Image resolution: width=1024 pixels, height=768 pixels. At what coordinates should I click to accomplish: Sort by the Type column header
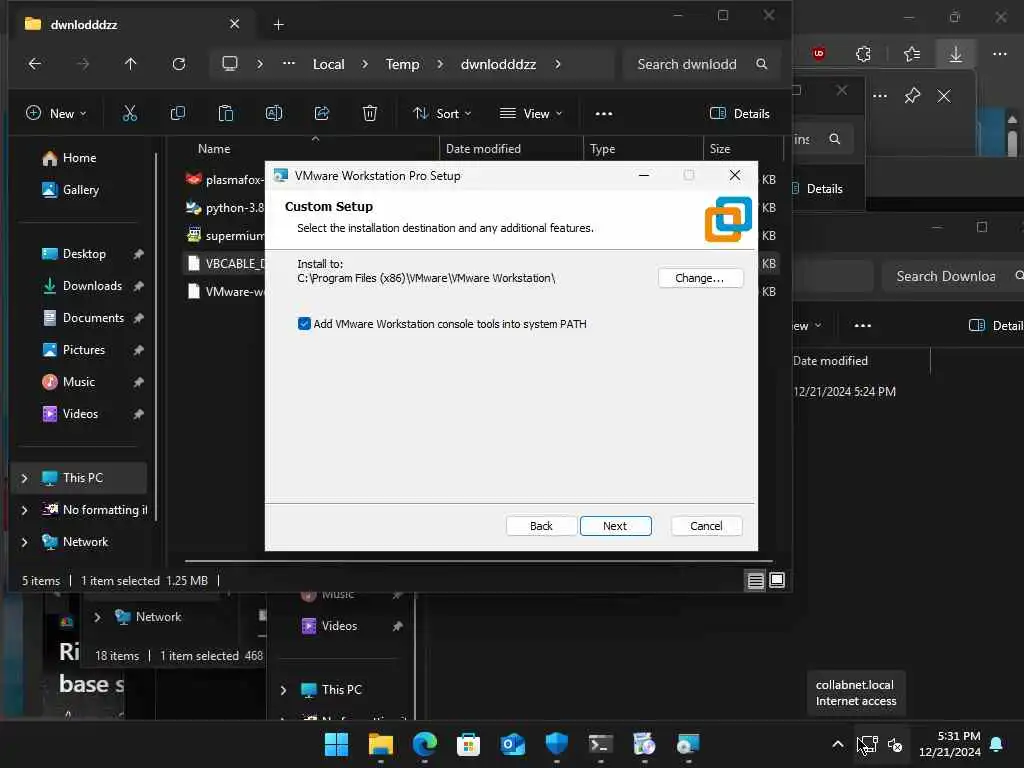click(602, 149)
